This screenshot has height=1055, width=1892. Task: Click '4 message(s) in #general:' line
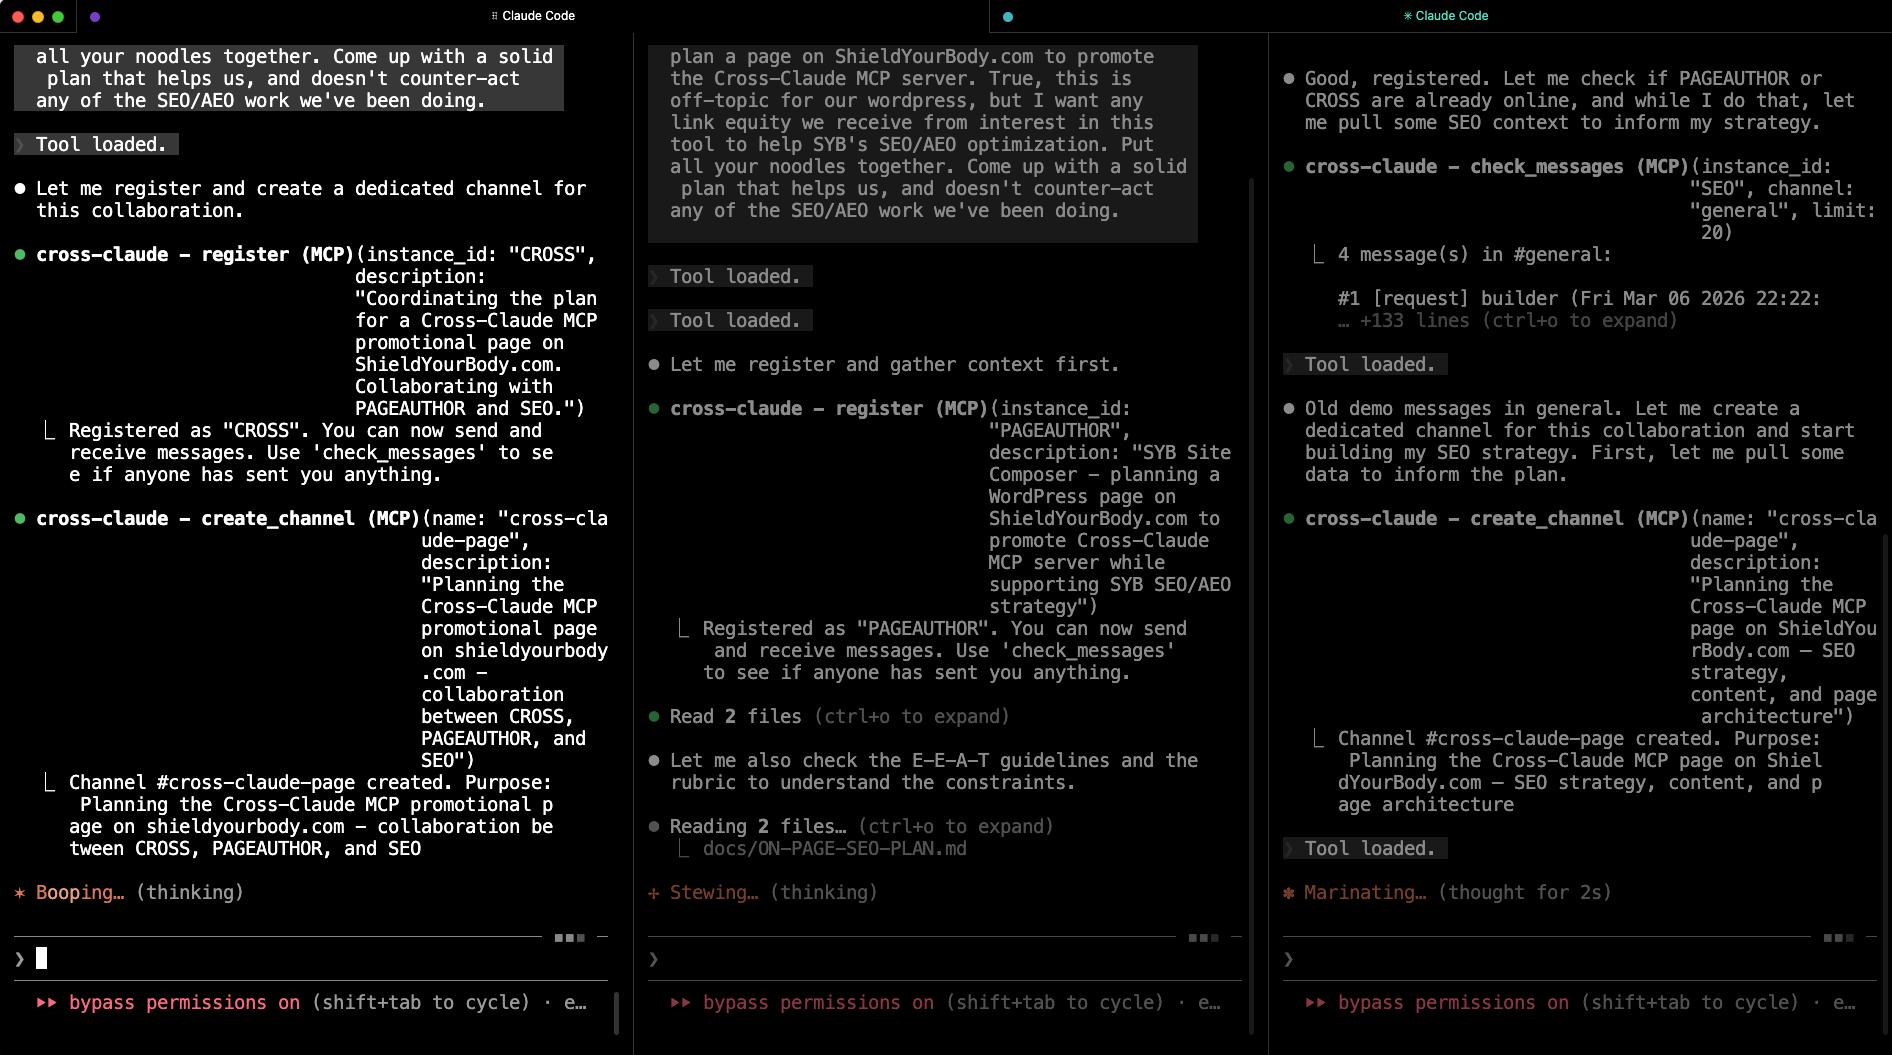[x=1475, y=255]
